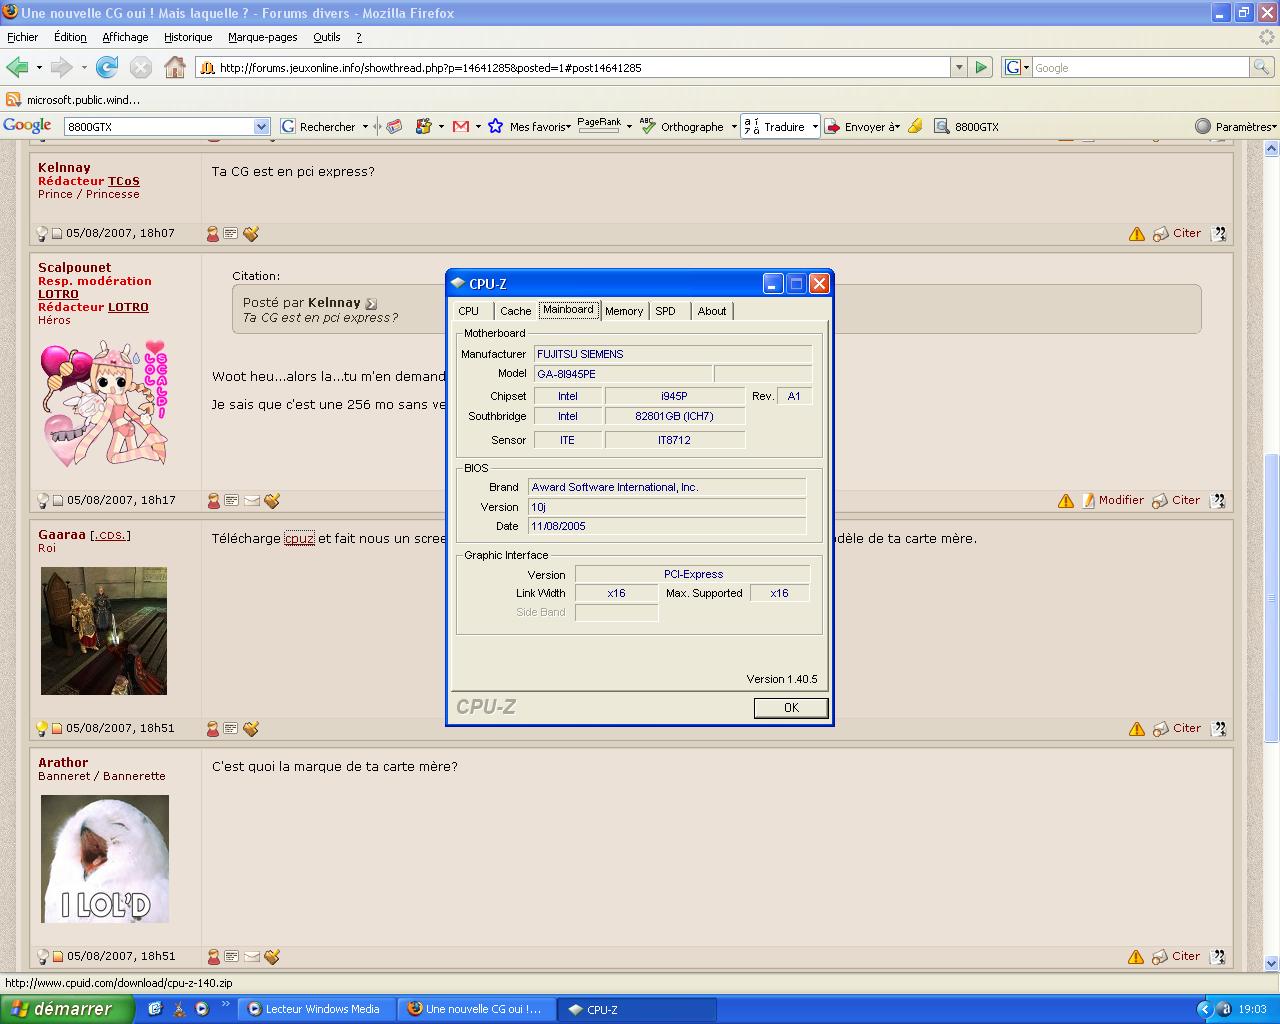The image size is (1280, 1024).
Task: Click the Firefox address bar URL field
Action: point(575,67)
